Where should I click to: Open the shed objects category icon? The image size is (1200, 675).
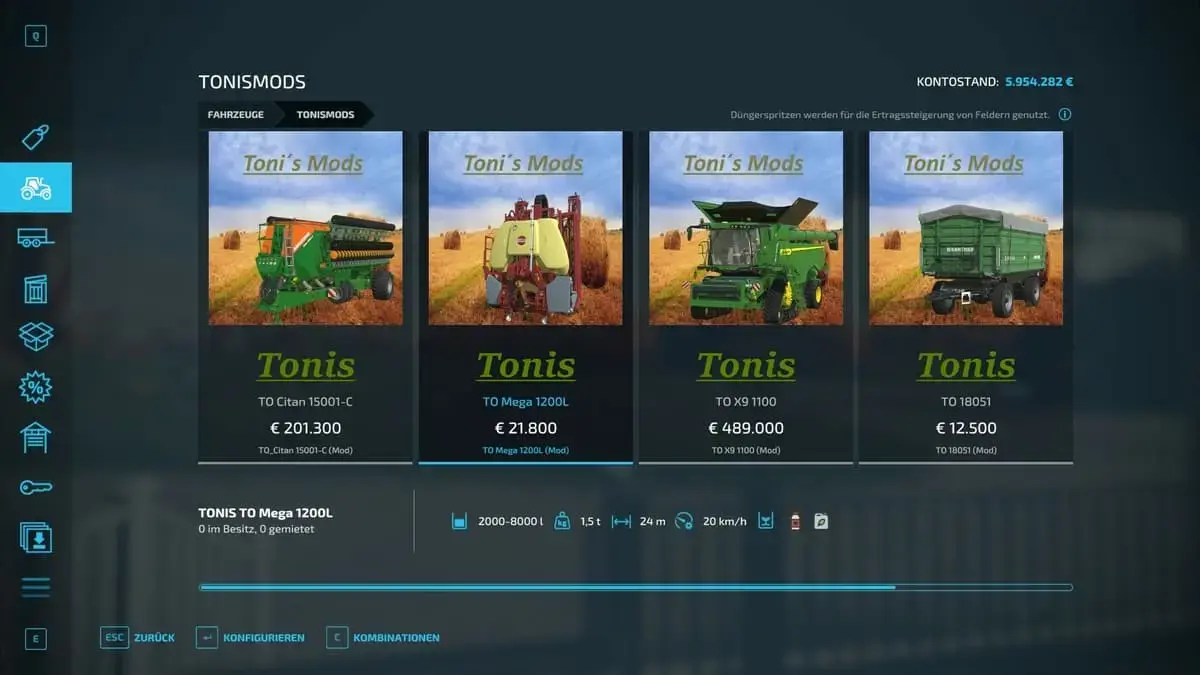[x=36, y=288]
